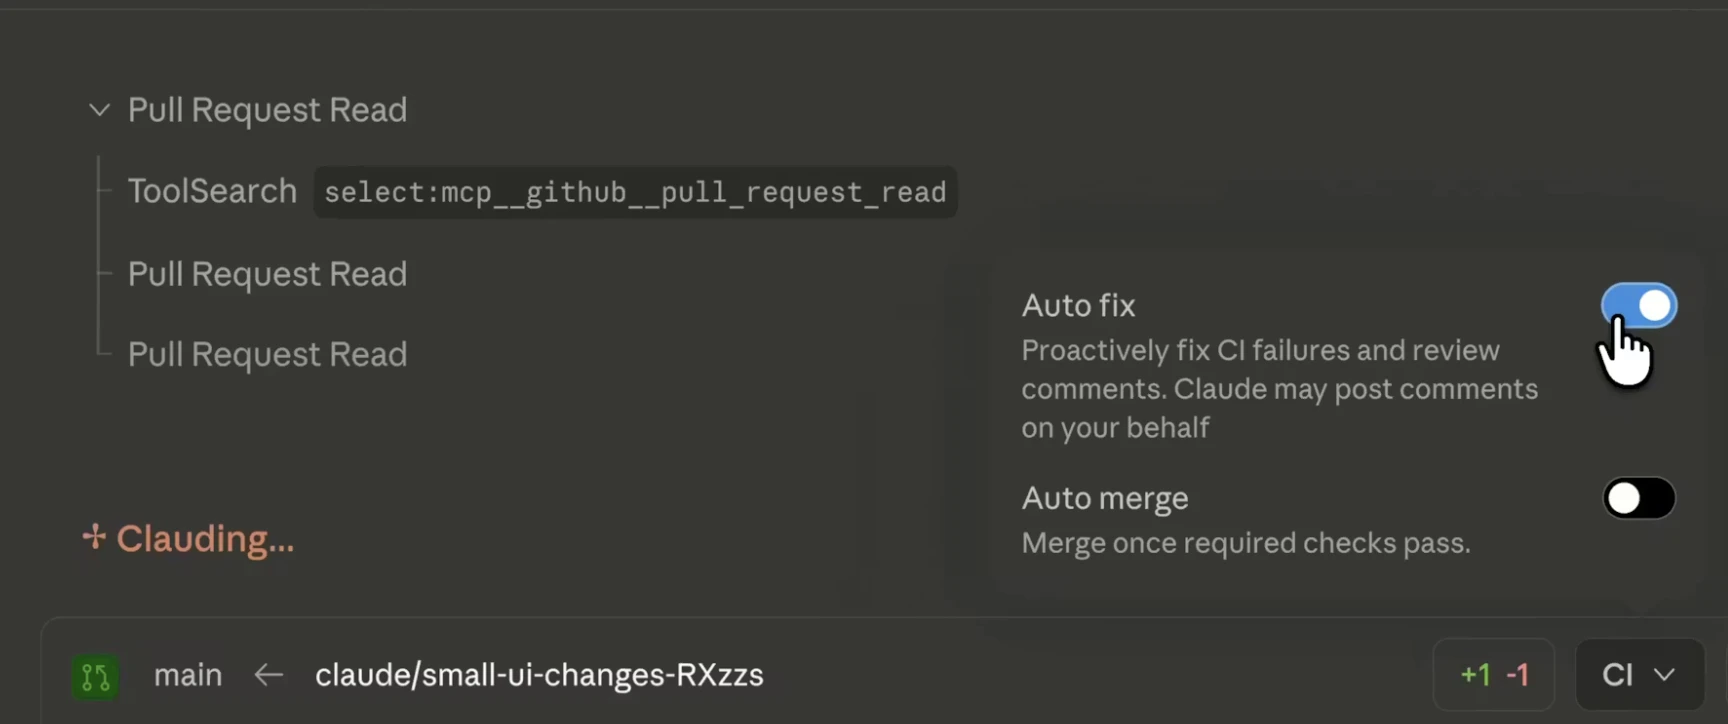Select the ToolSearch step
1728x724 pixels.
point(212,191)
